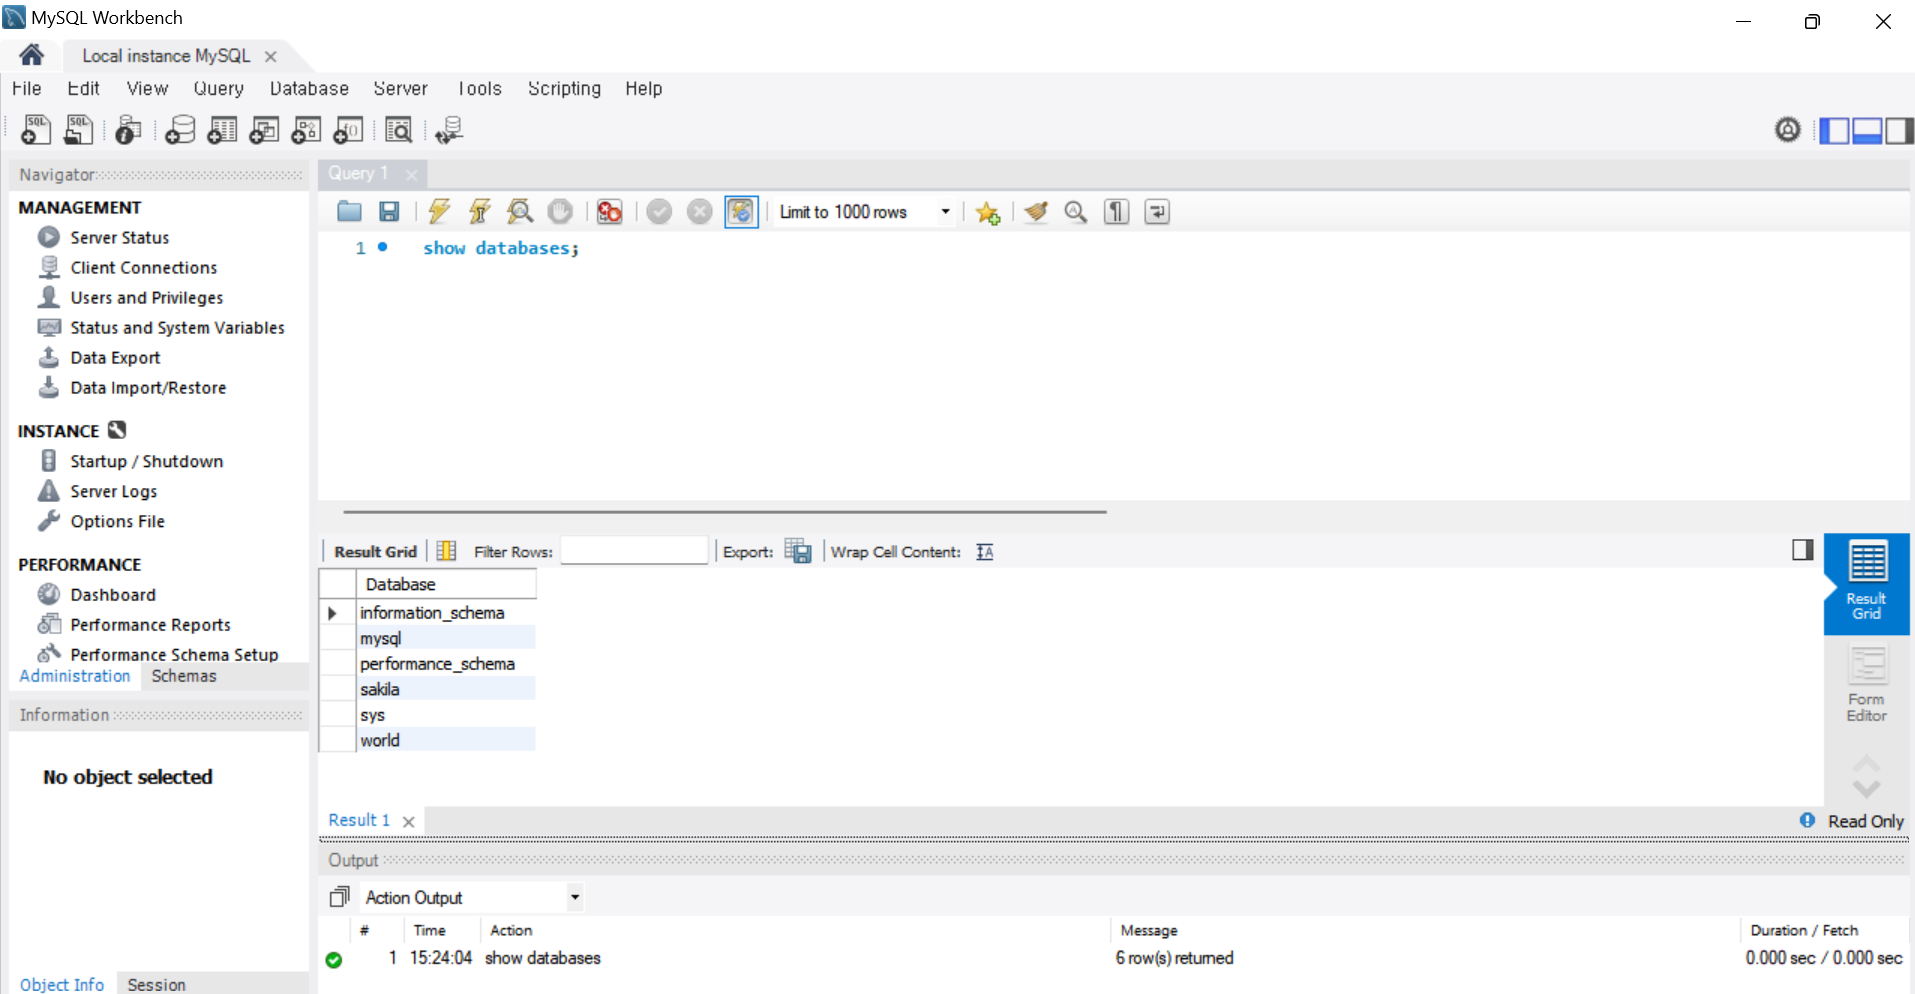The width and height of the screenshot is (1915, 994).
Task: Toggle the bottom output panel visibility
Action: 1867,130
